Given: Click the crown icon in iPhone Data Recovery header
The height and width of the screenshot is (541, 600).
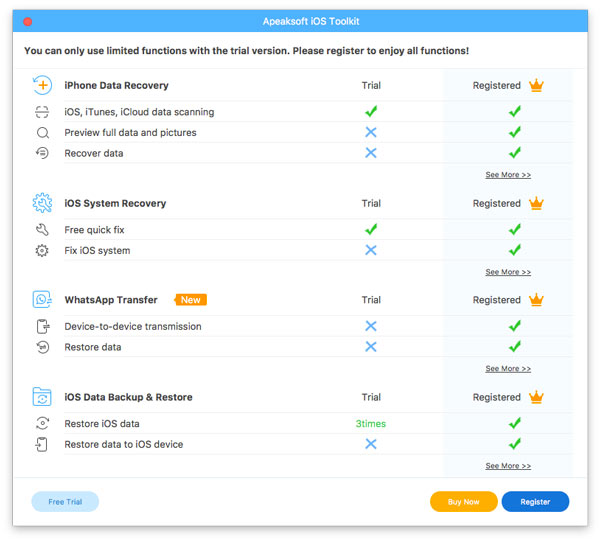Looking at the screenshot, I should tap(536, 85).
